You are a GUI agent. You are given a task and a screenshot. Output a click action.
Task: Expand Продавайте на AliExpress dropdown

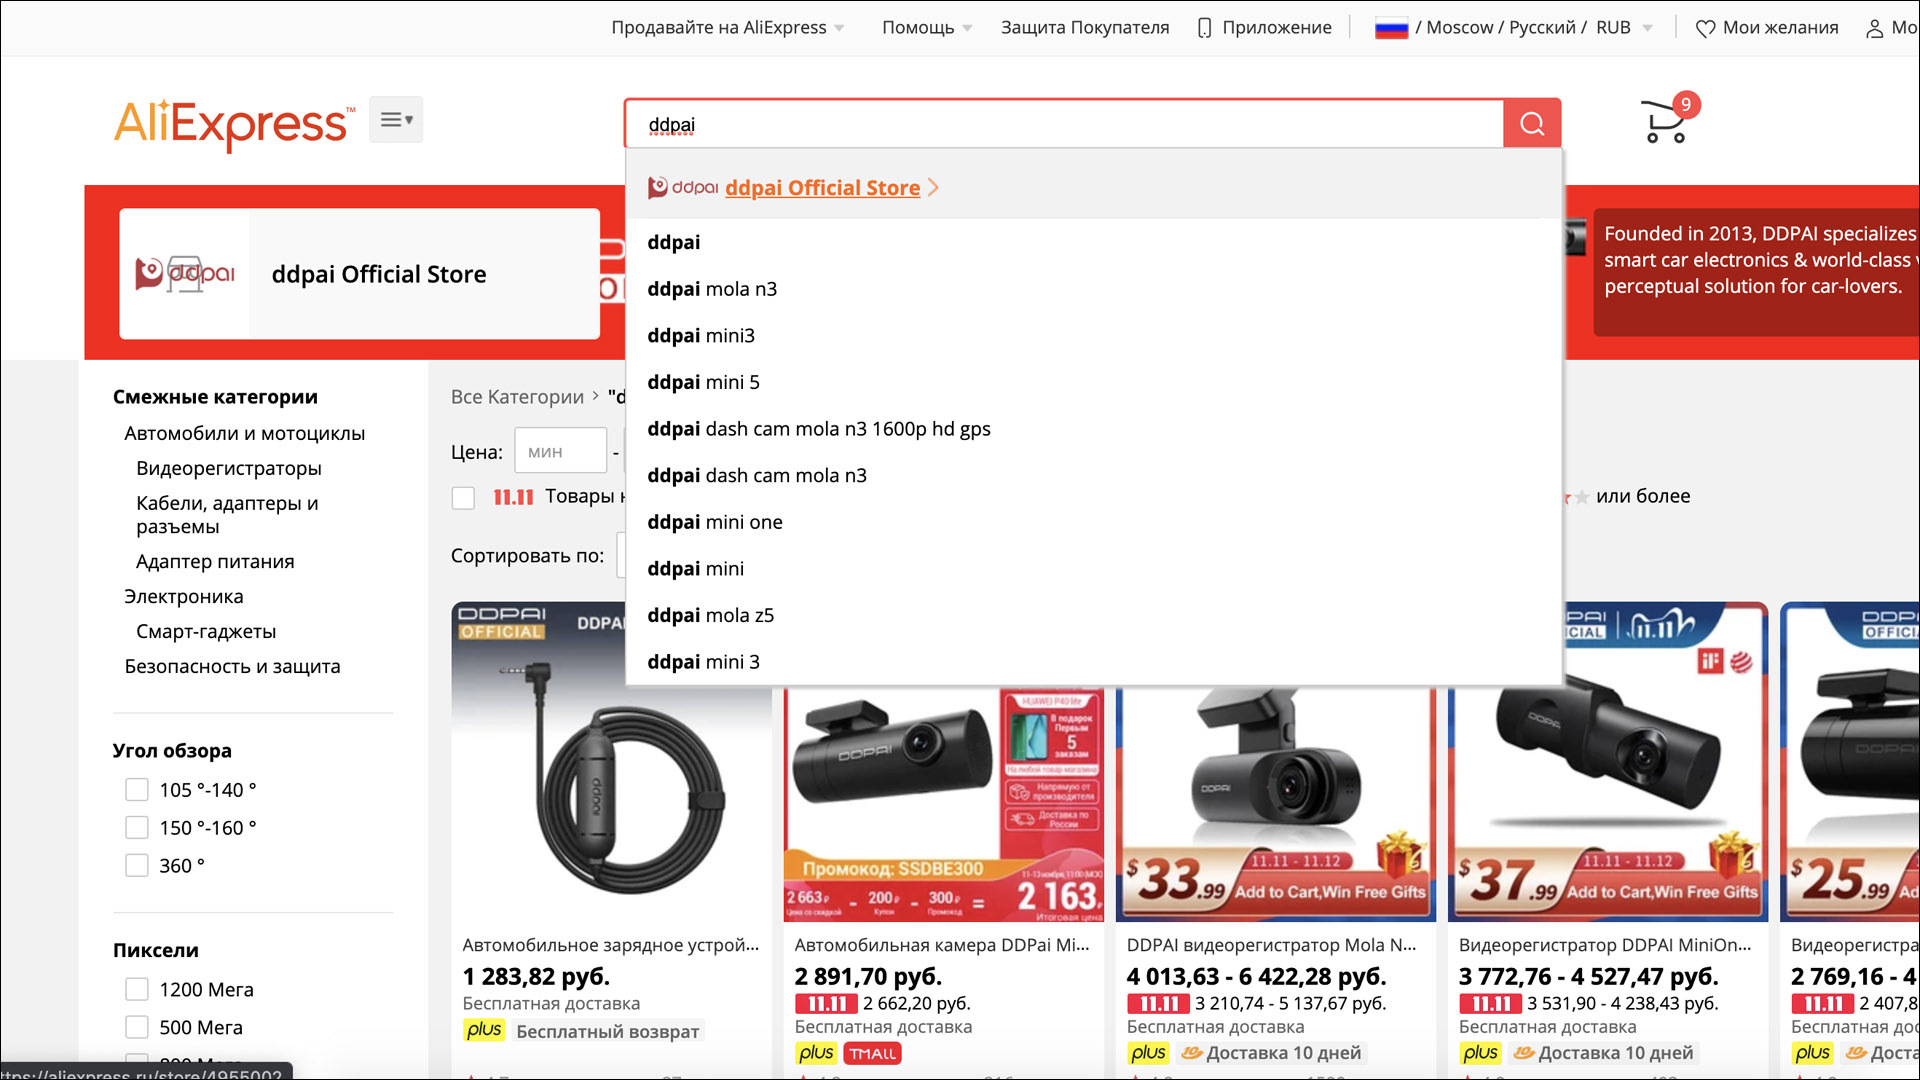pos(728,28)
